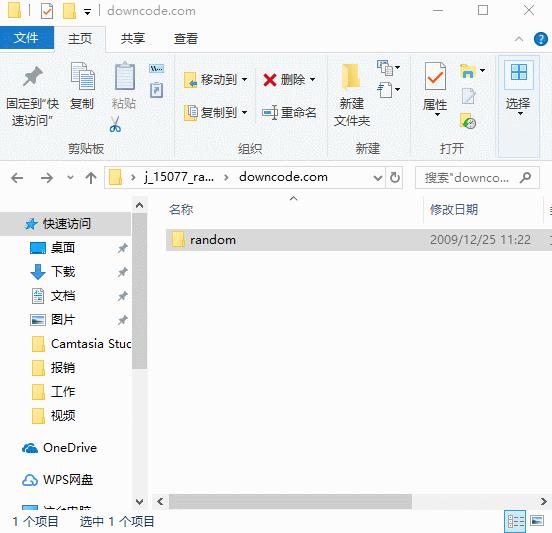Click the Copy icon in the clipboard group

(82, 76)
